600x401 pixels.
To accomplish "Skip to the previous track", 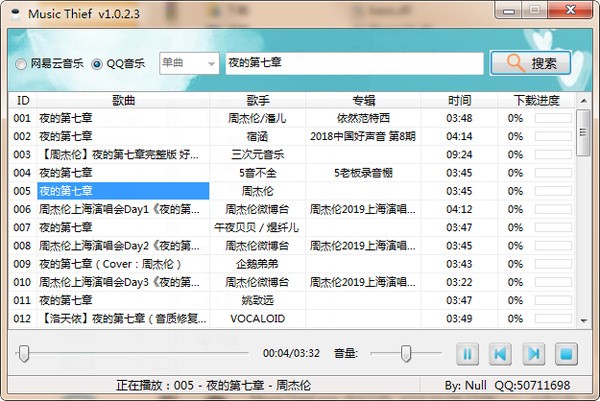I will tap(501, 353).
